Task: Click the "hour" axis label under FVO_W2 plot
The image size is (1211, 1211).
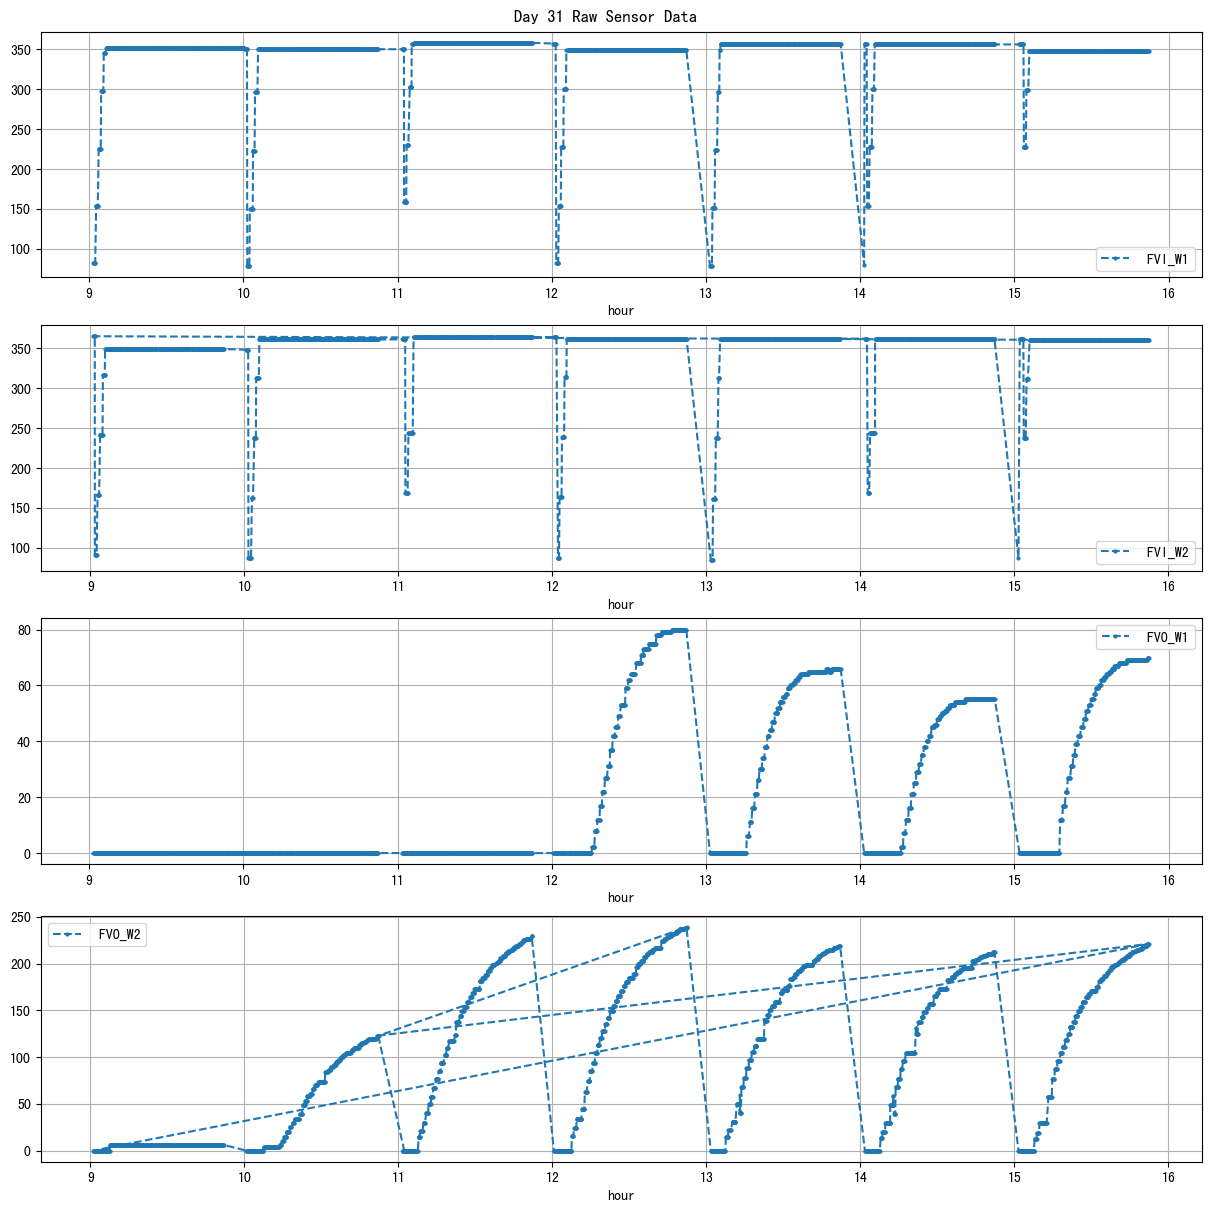Action: 621,1195
